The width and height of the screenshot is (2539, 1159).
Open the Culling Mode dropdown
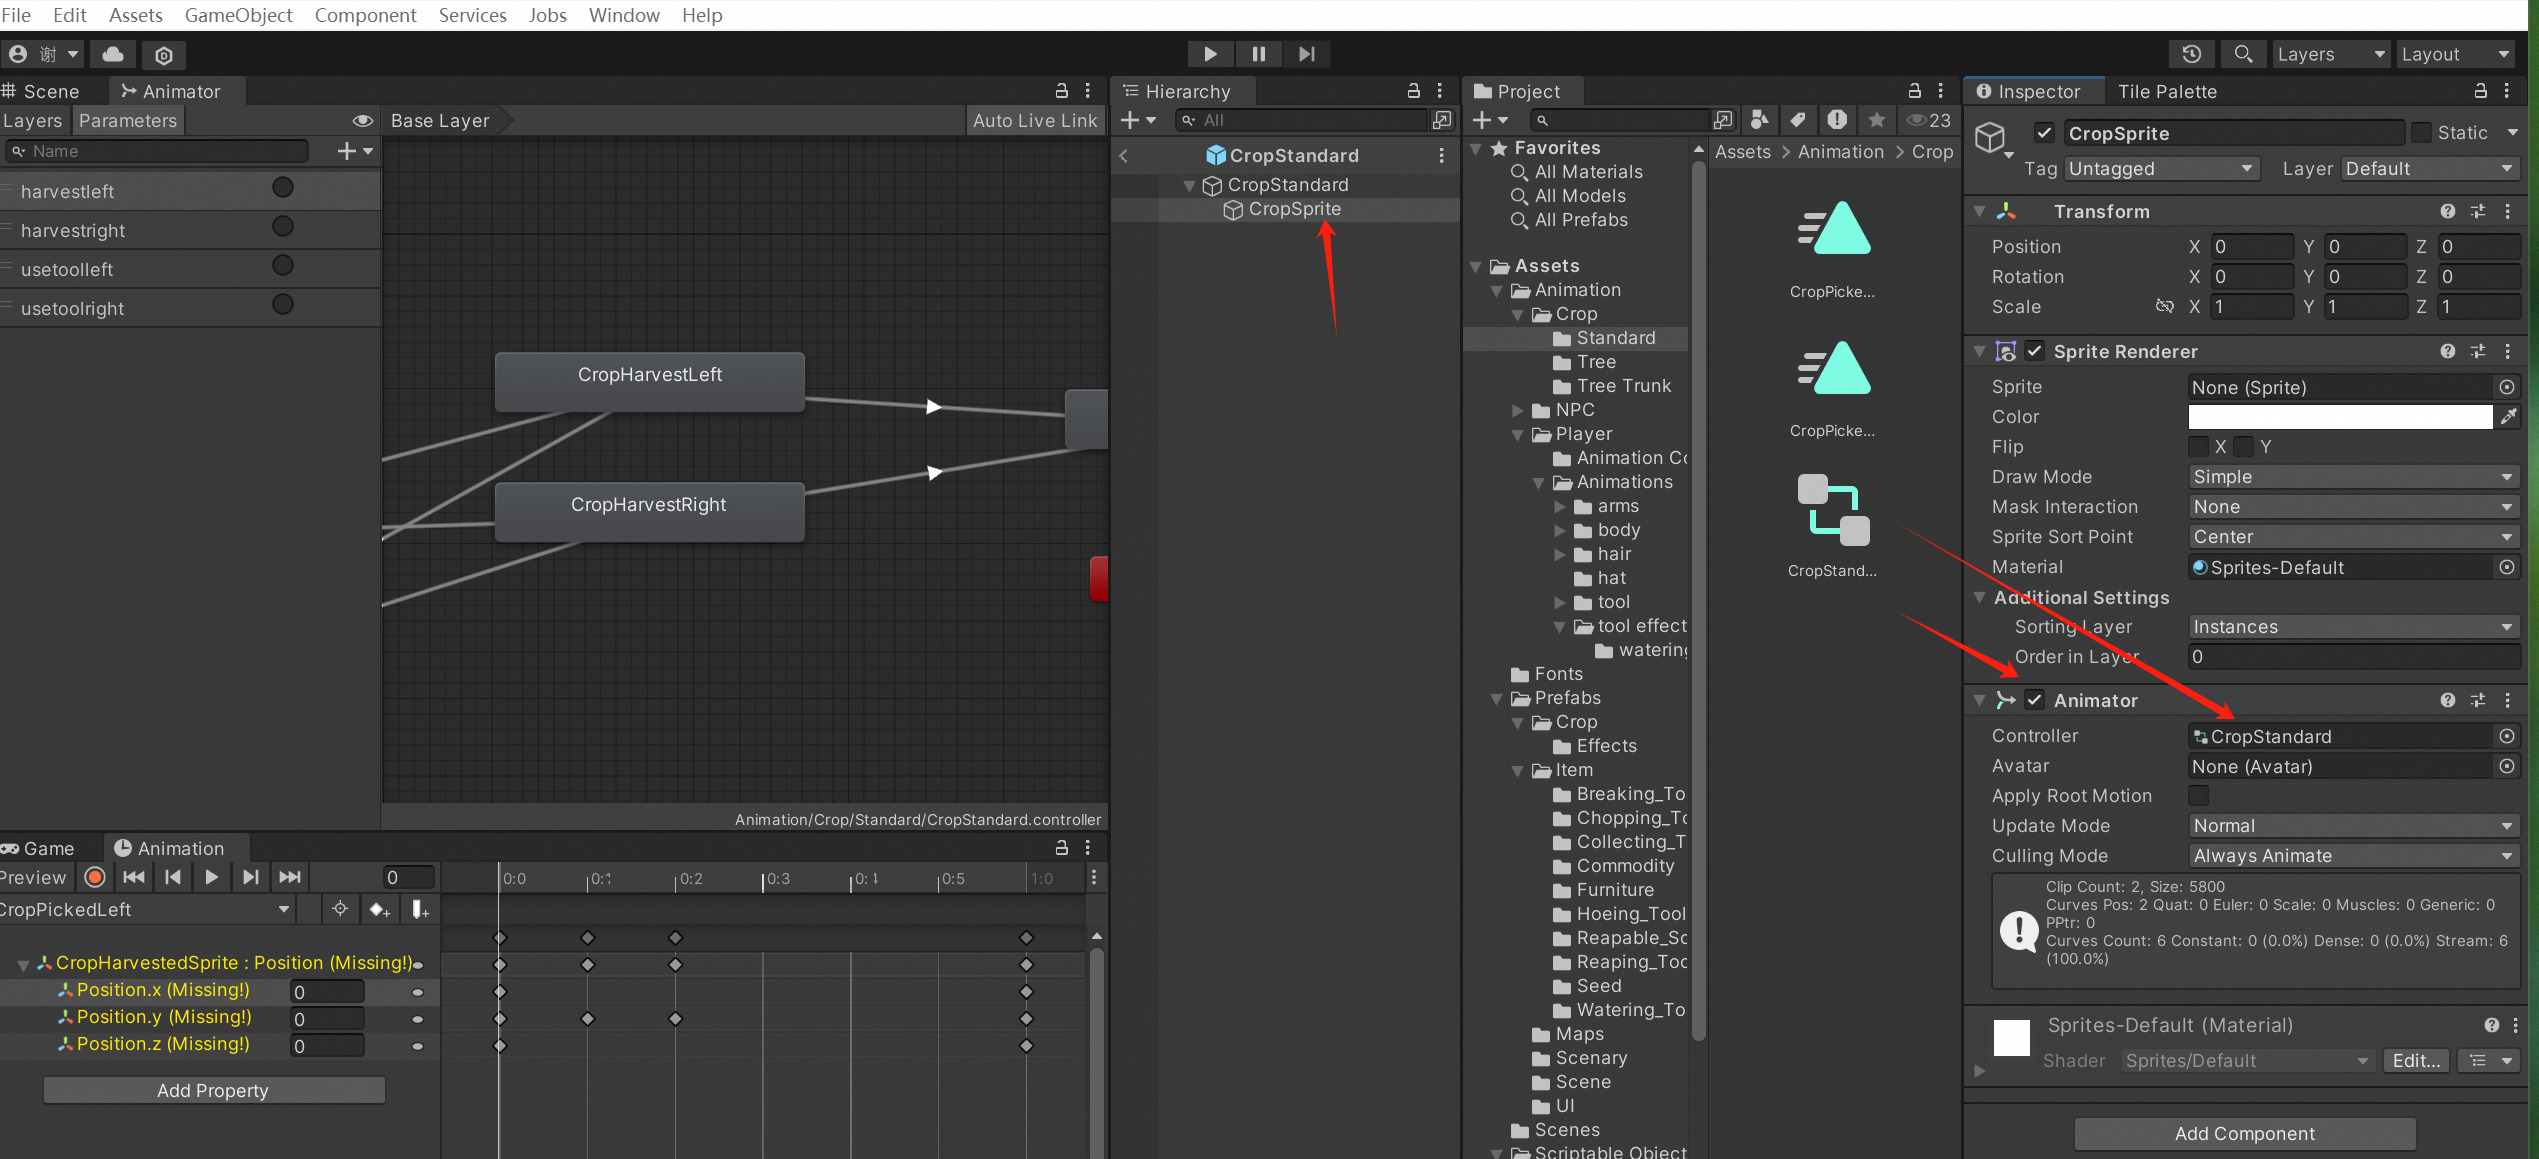click(2352, 856)
